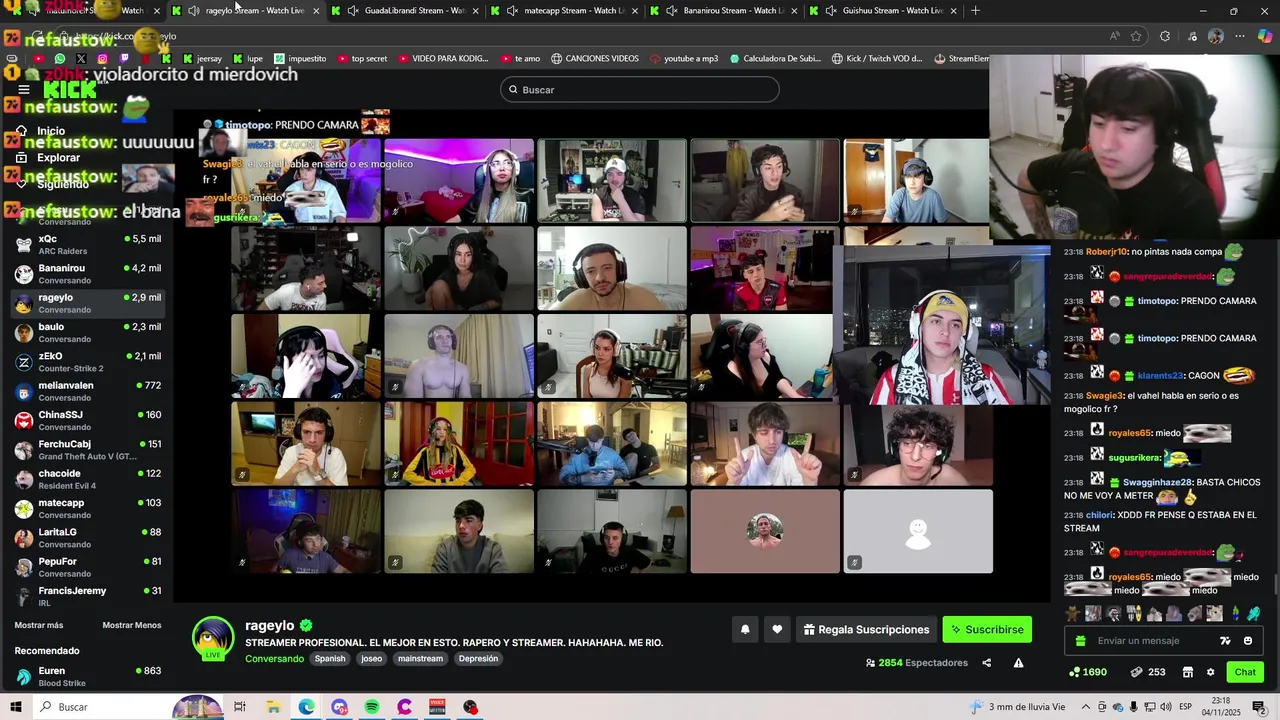The height and width of the screenshot is (720, 1280).
Task: Mute the matecapp Stream tab audio
Action: (512, 11)
